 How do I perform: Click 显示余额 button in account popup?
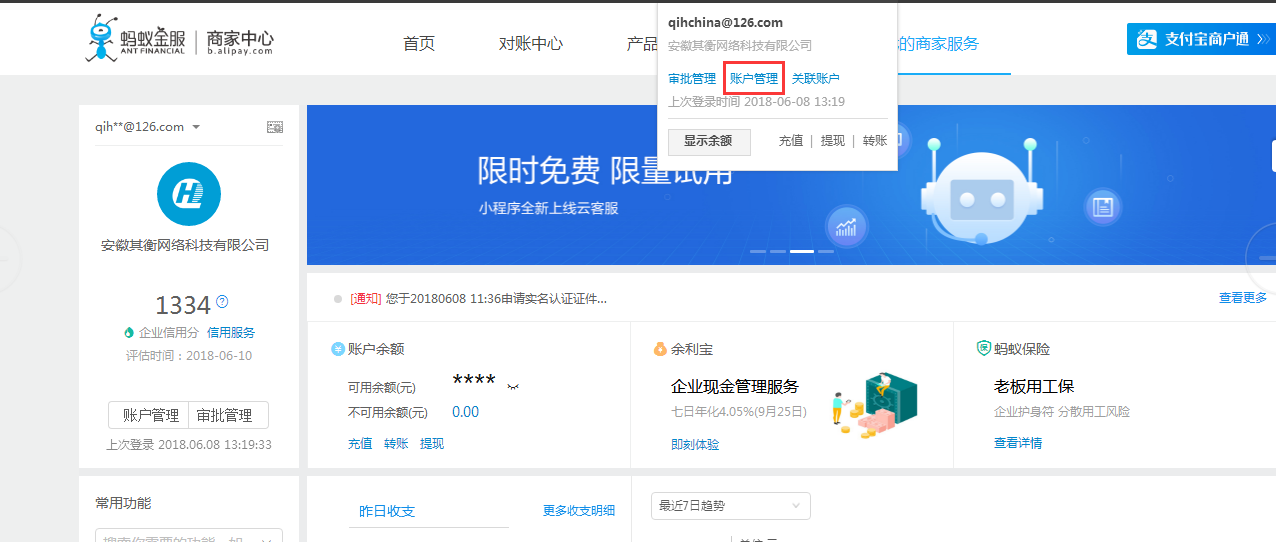(709, 141)
